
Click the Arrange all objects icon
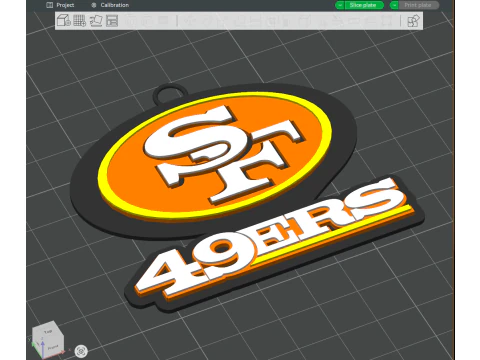(112, 21)
